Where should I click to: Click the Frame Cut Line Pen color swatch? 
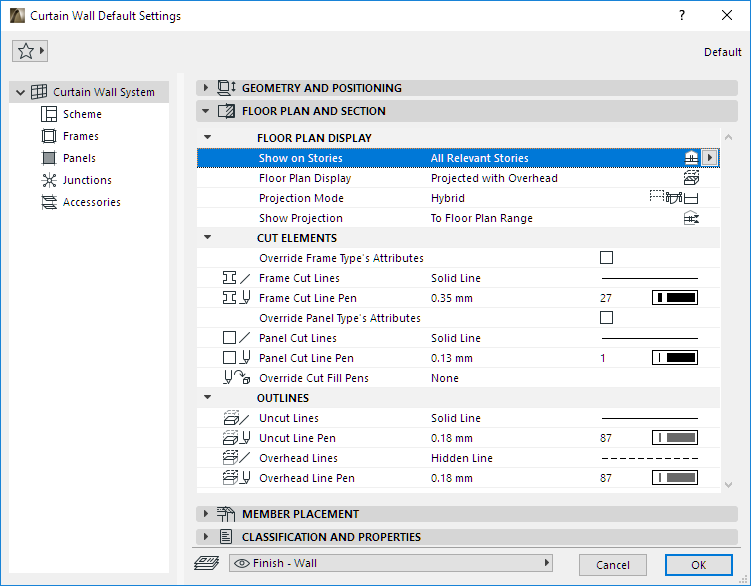(x=674, y=298)
